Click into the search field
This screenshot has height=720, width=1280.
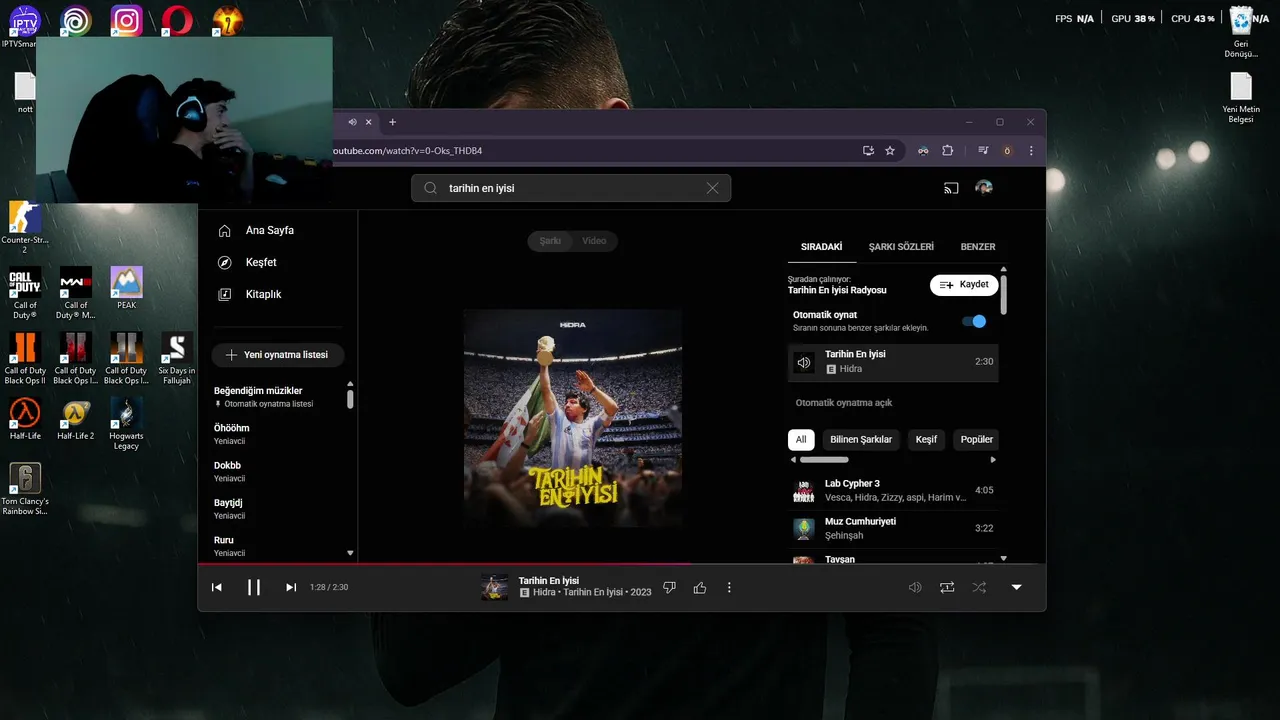(x=572, y=188)
